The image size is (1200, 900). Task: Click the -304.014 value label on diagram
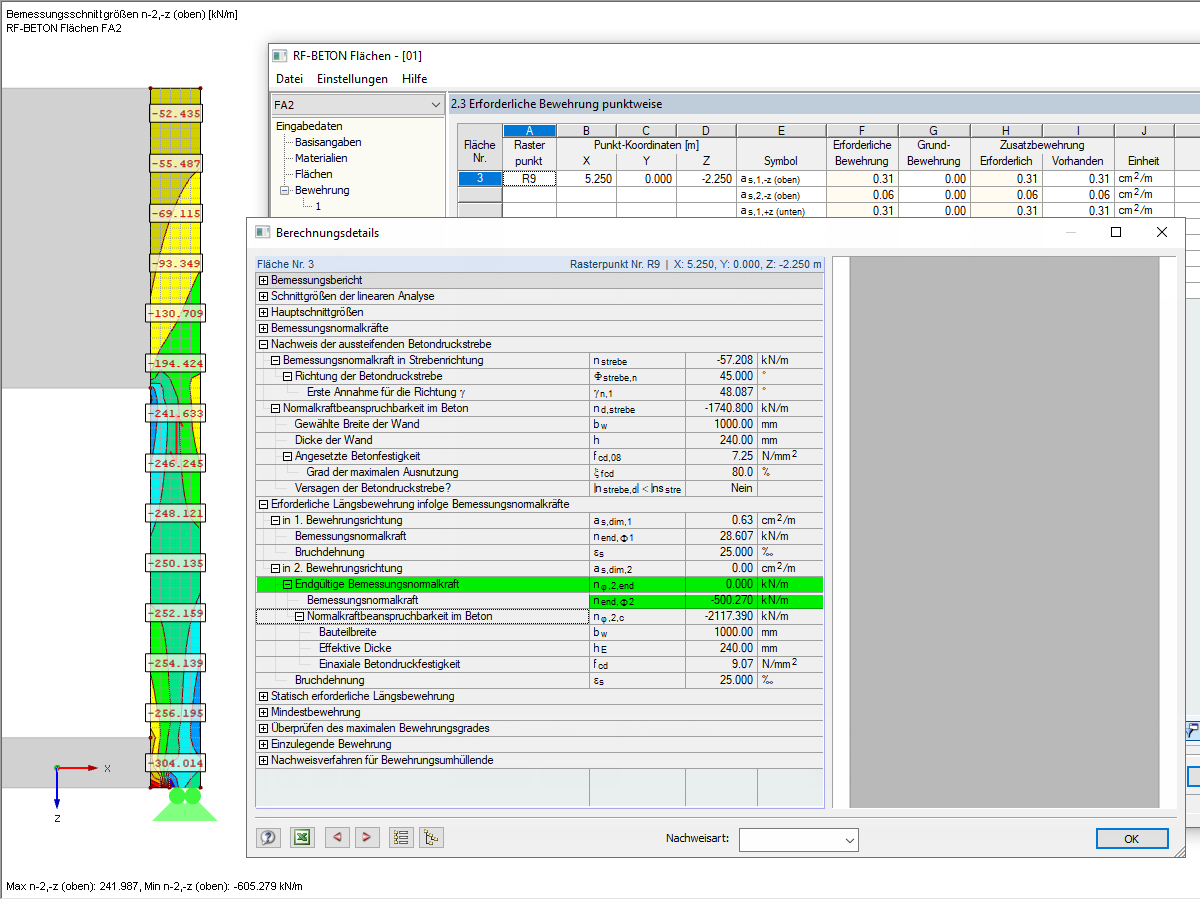tap(175, 763)
